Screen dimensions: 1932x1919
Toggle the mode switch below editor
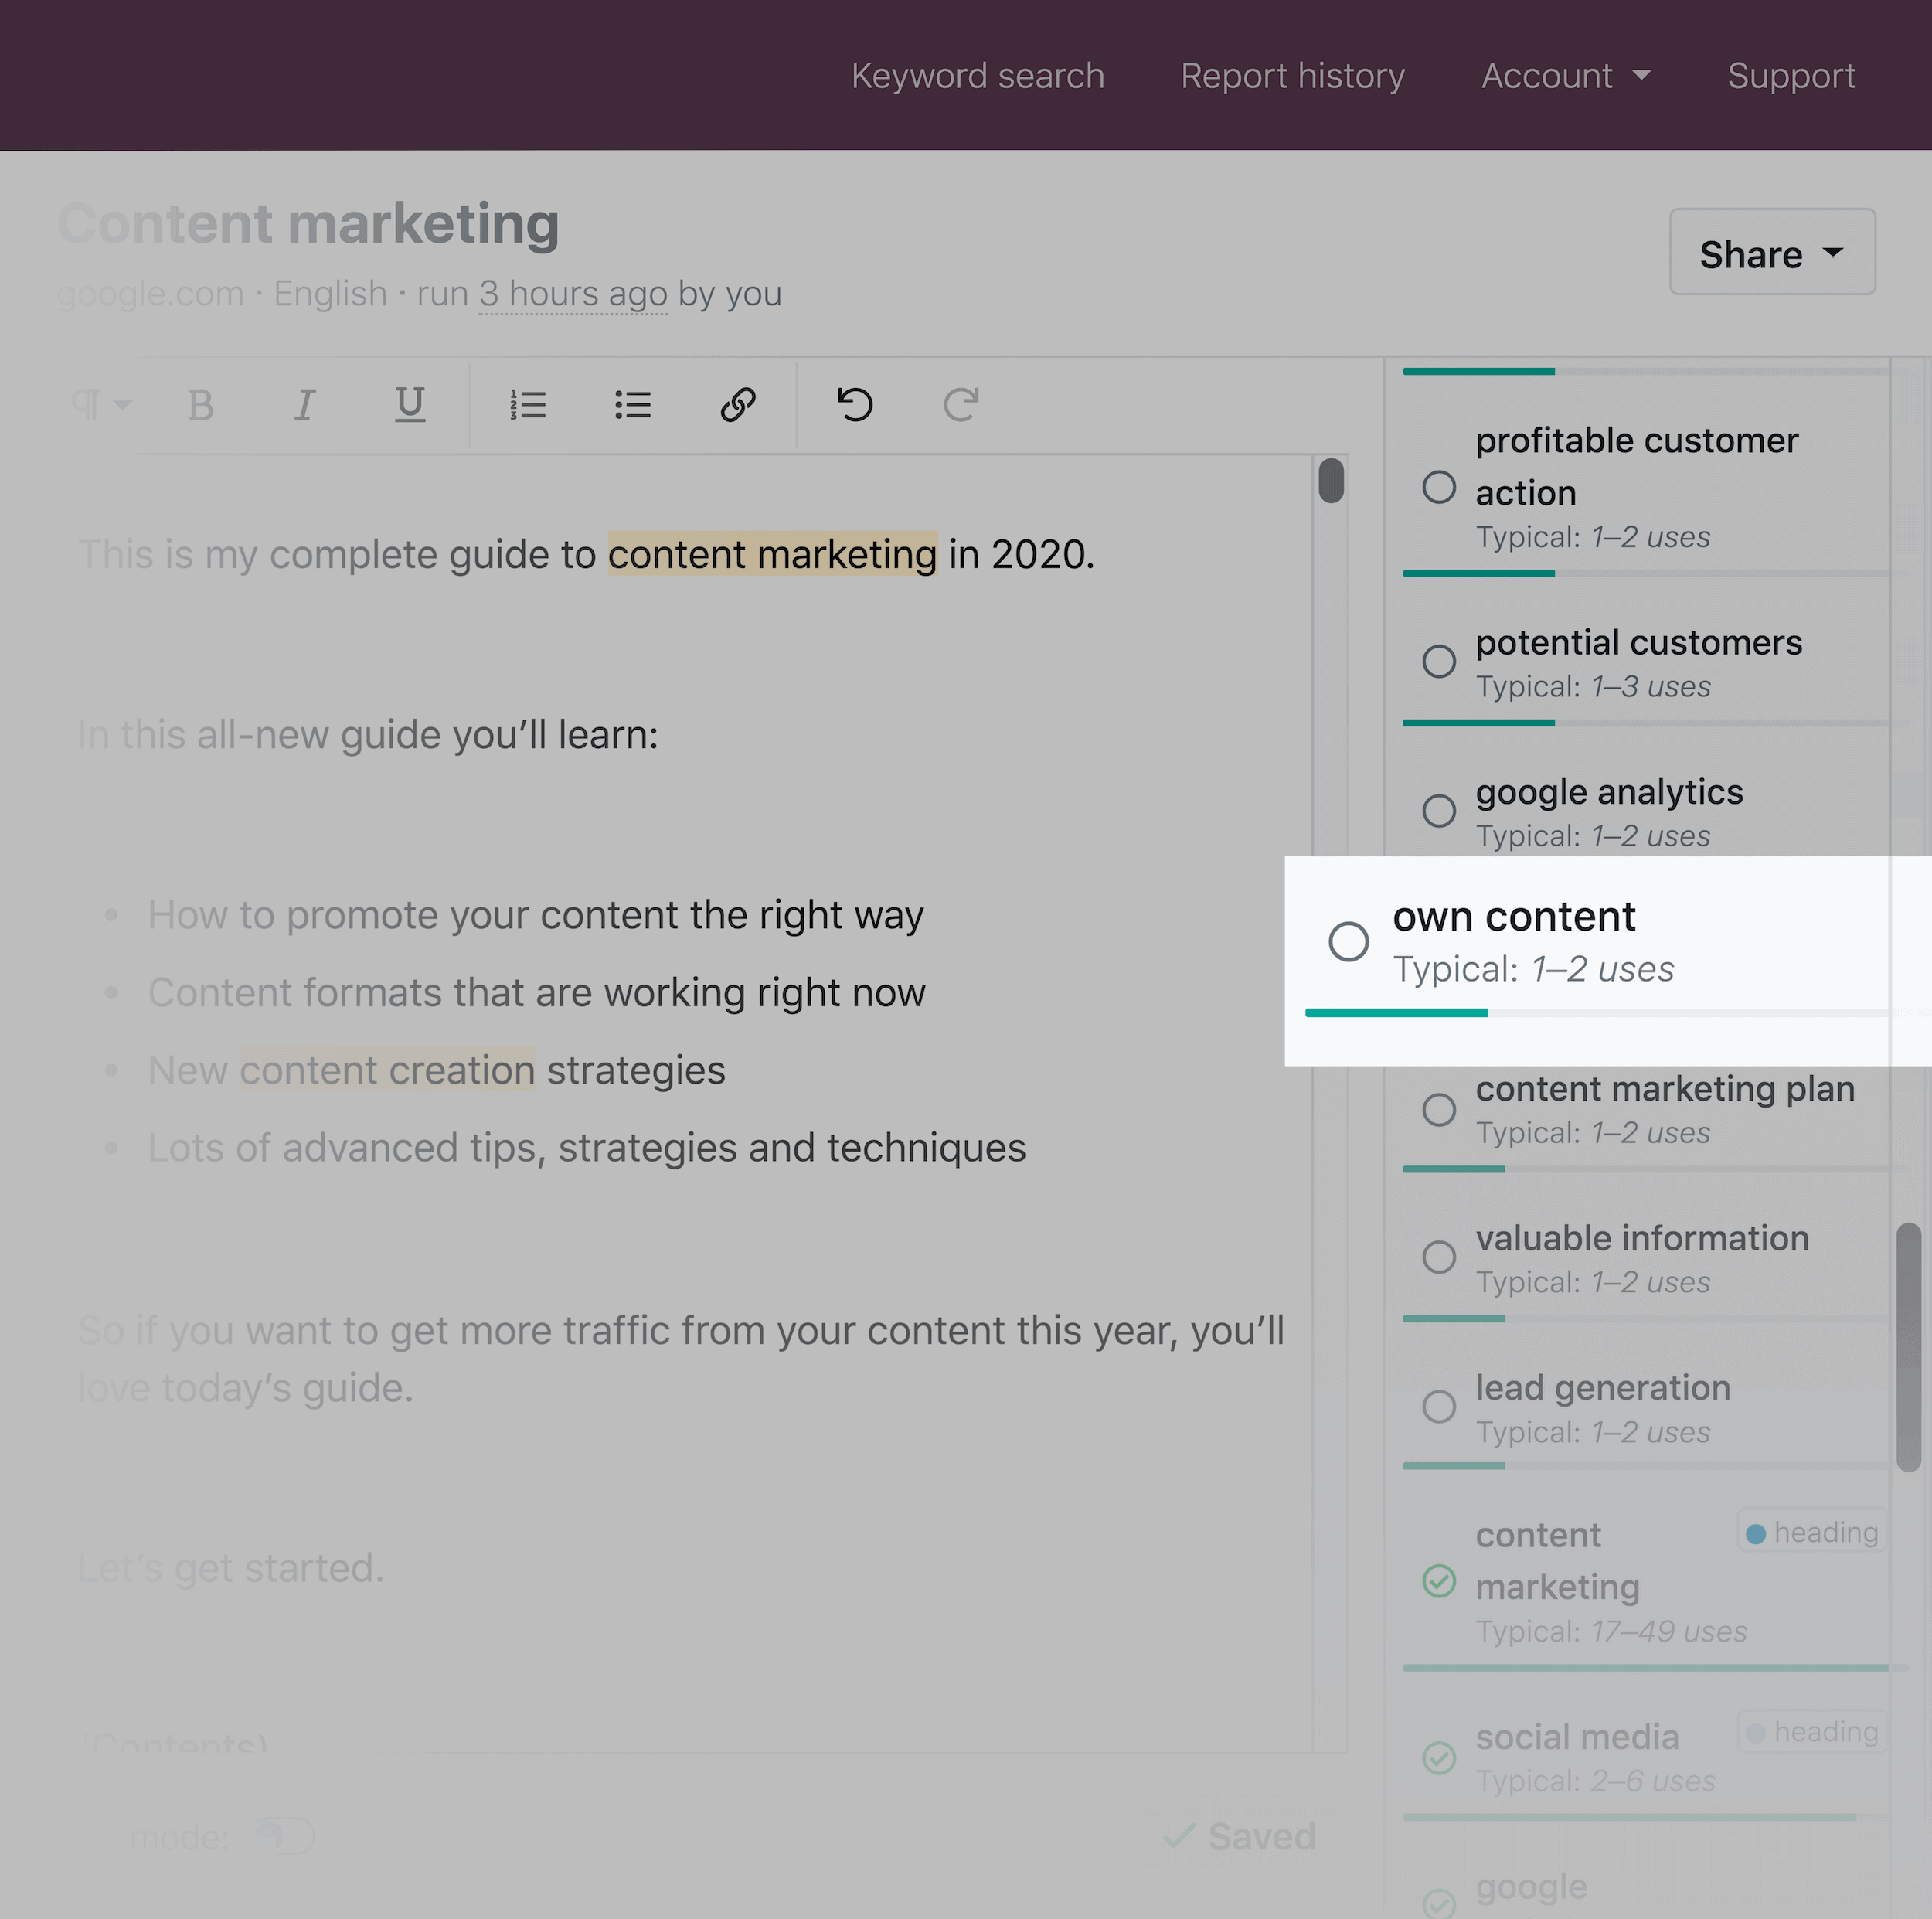[285, 1836]
